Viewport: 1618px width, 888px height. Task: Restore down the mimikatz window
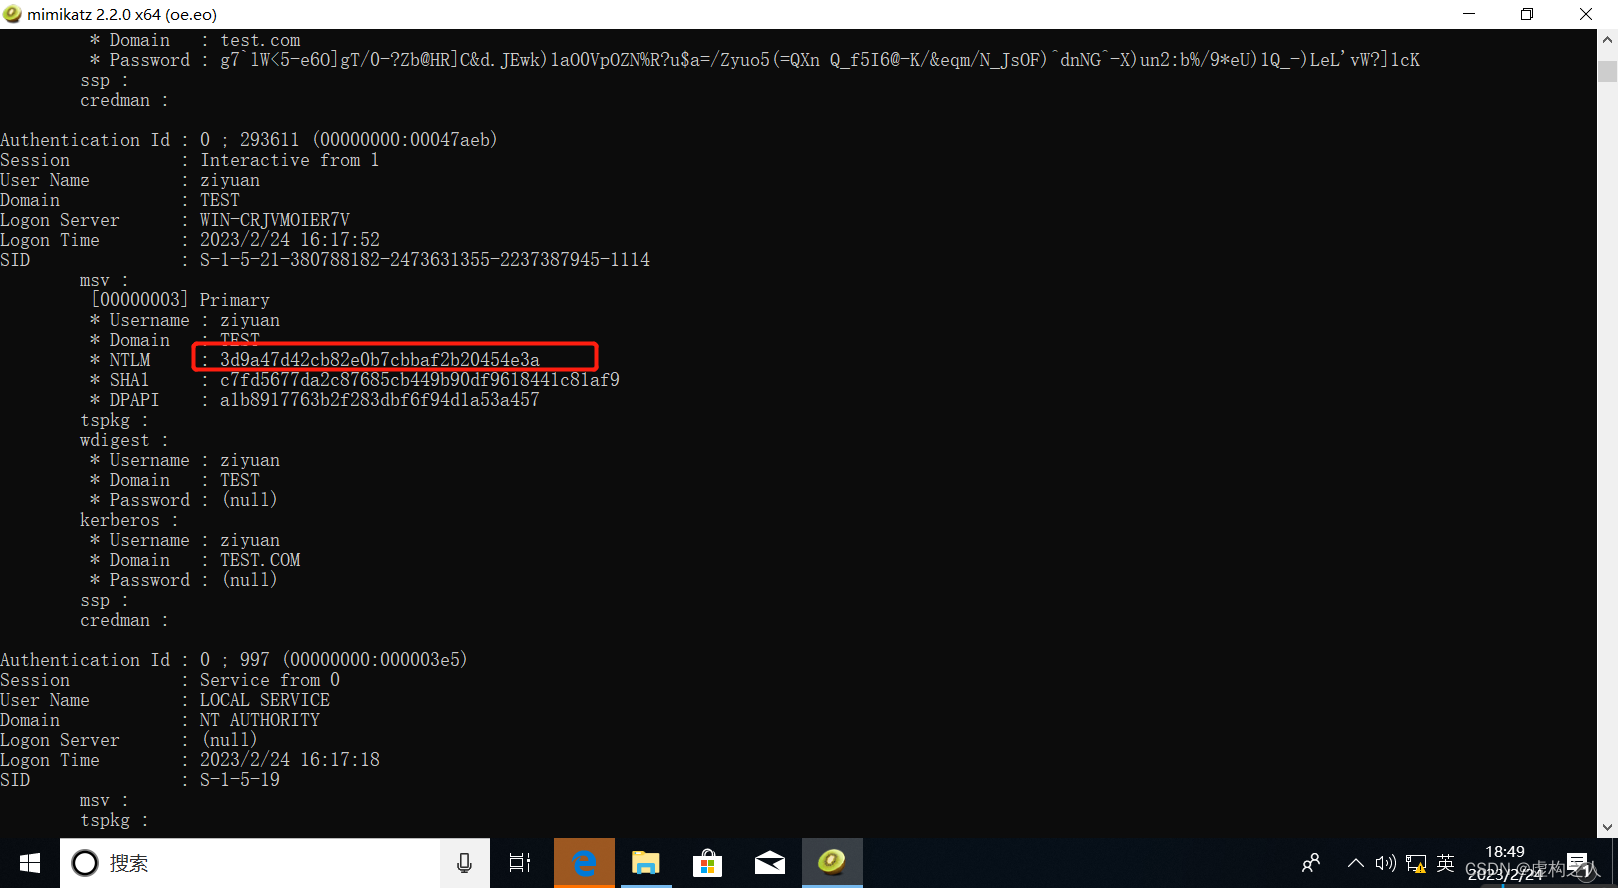(x=1527, y=14)
